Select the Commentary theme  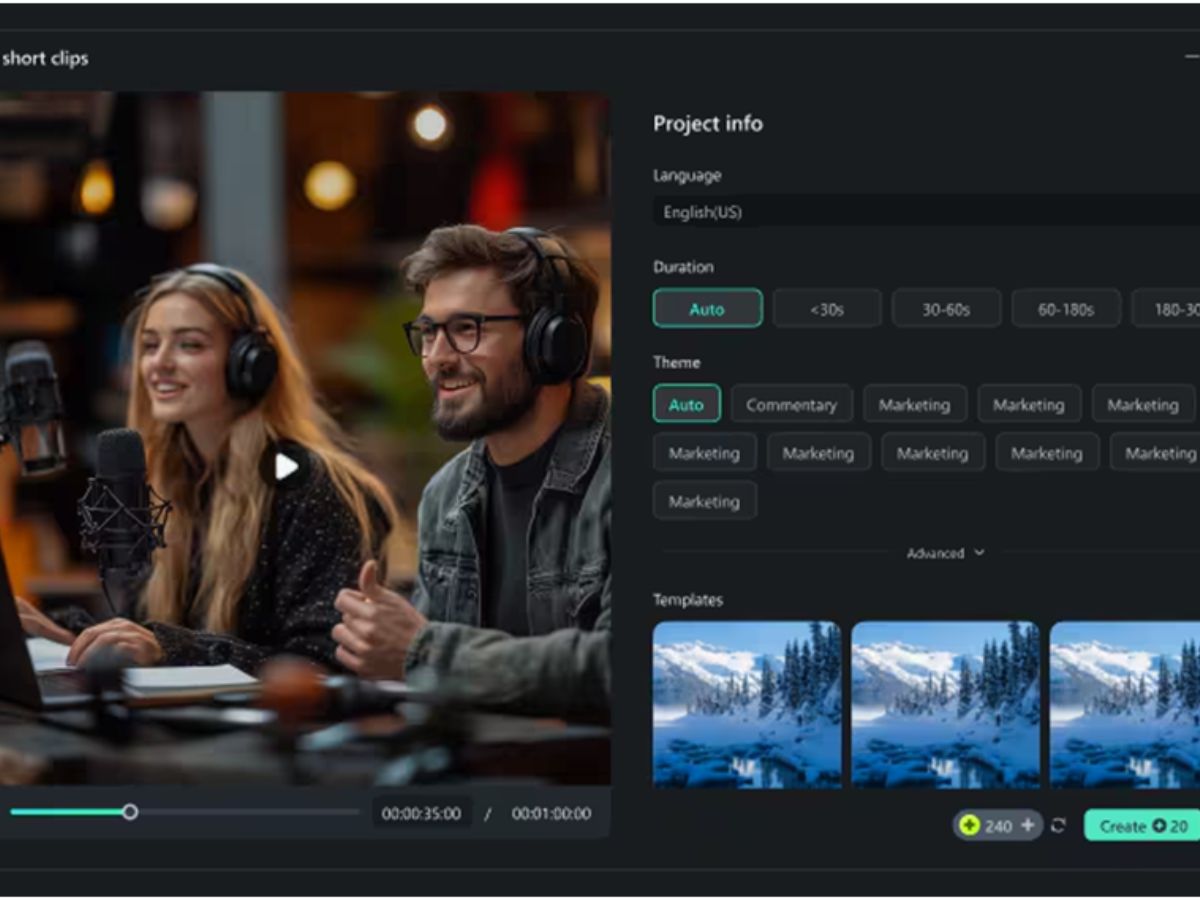click(x=791, y=404)
